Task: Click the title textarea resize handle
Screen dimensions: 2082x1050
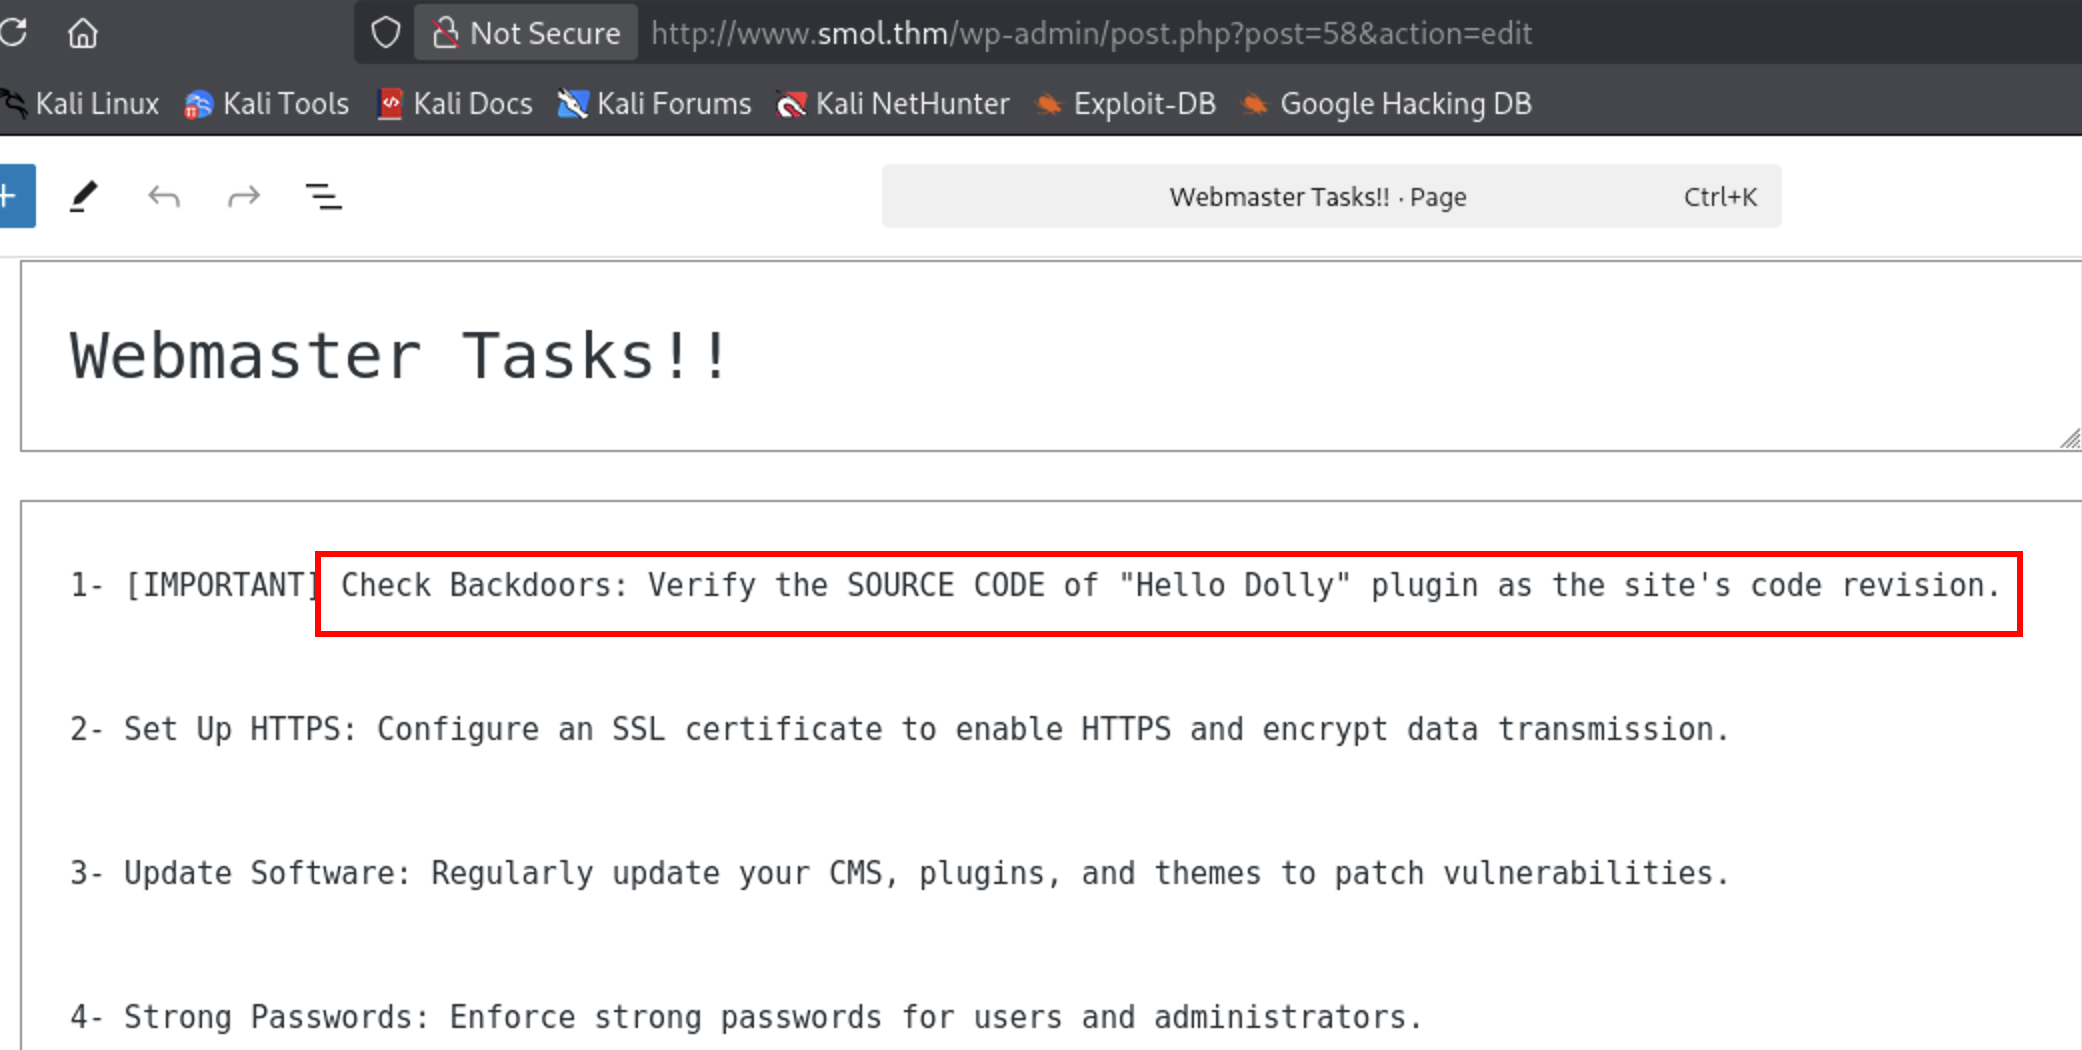Action: [x=2070, y=439]
